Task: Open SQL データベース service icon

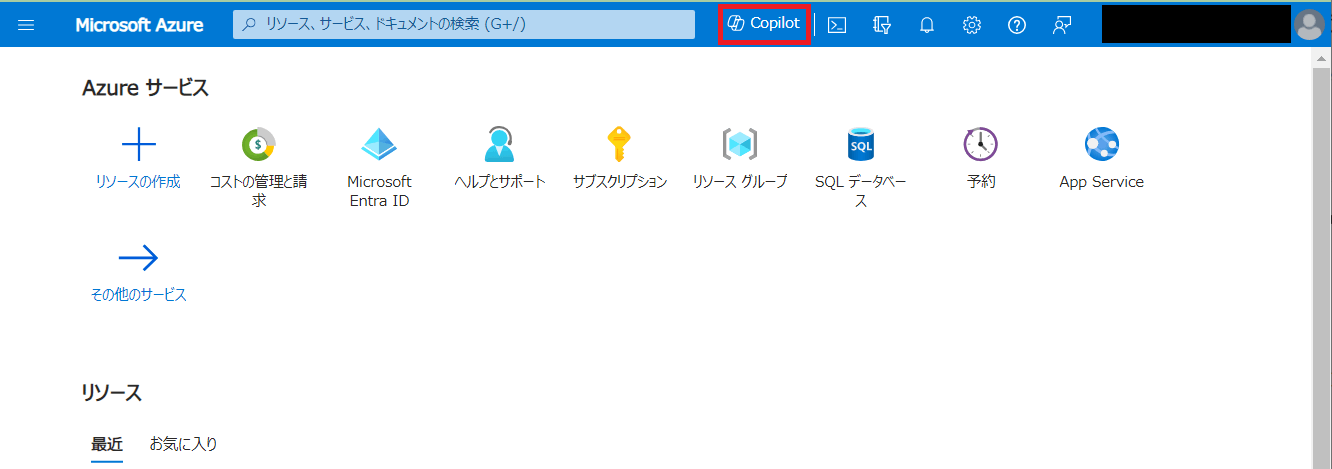Action: pyautogui.click(x=861, y=145)
